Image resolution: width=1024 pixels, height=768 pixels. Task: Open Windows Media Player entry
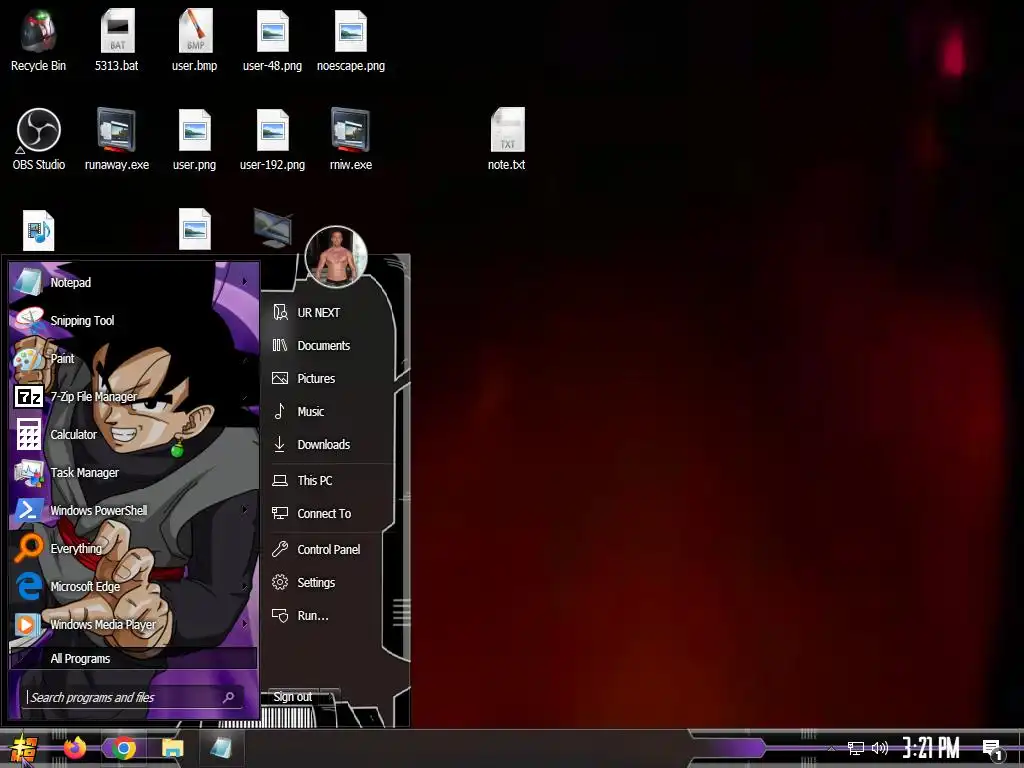[134, 624]
